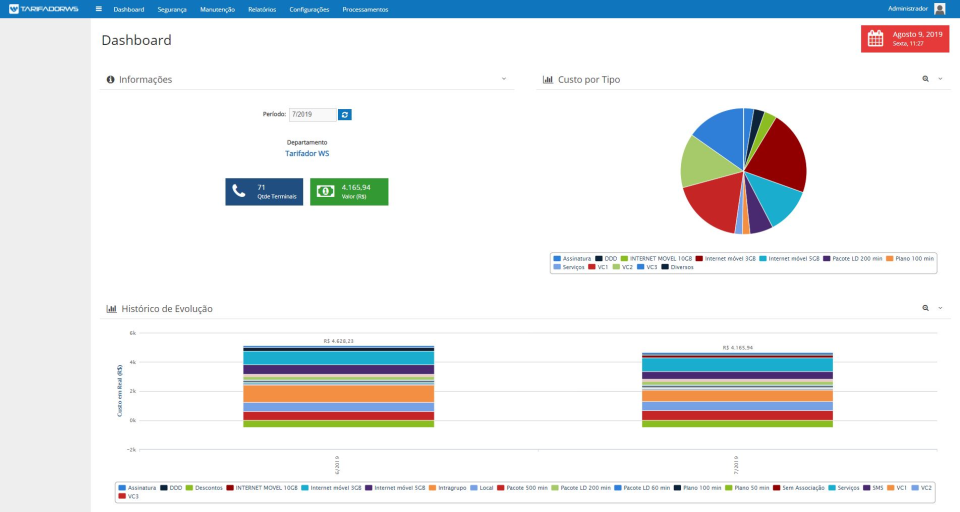Collapse the Custo por Tipo panel
The width and height of the screenshot is (960, 512).
[940, 79]
